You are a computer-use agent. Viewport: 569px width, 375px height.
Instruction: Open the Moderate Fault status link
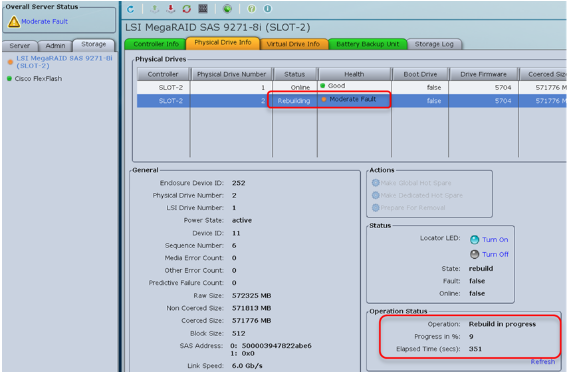pos(45,21)
